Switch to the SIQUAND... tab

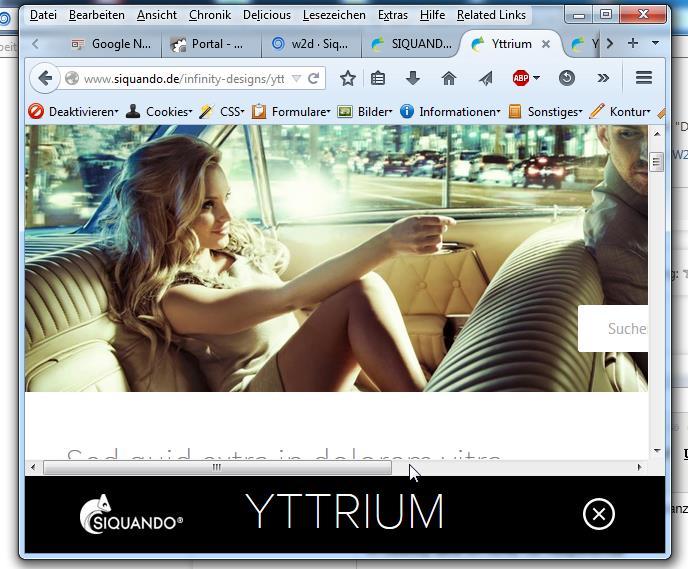click(411, 44)
